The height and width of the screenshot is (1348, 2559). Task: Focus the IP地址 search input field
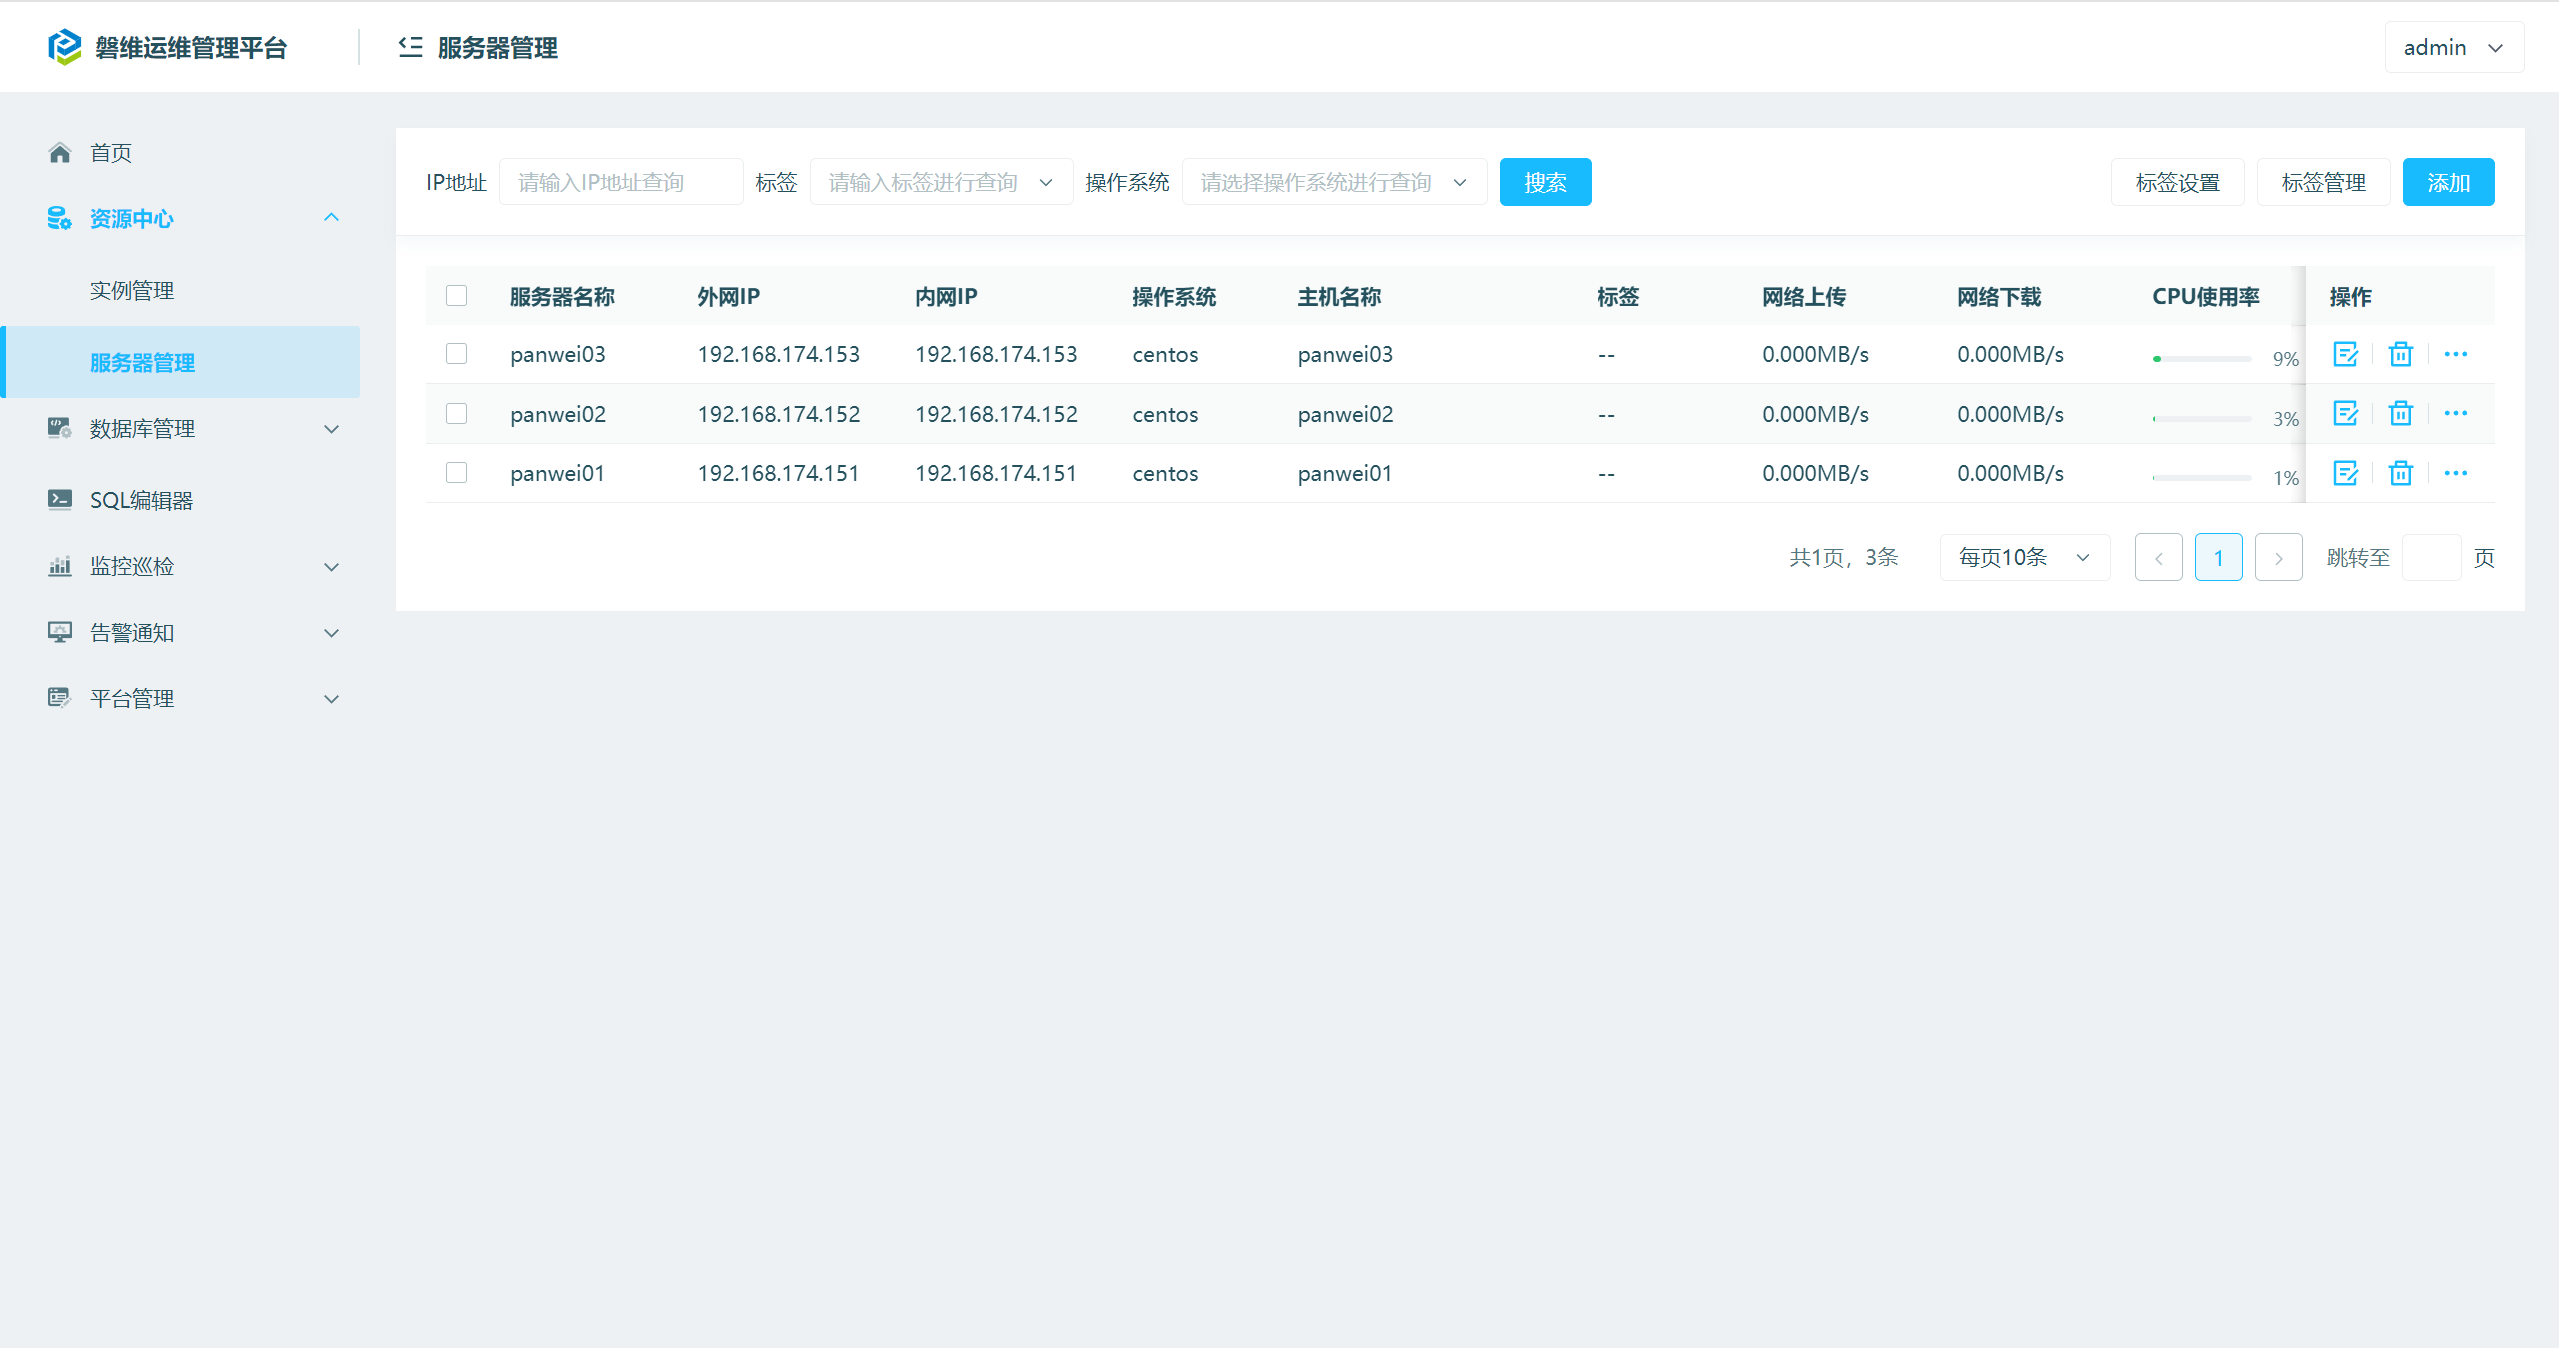coord(620,182)
